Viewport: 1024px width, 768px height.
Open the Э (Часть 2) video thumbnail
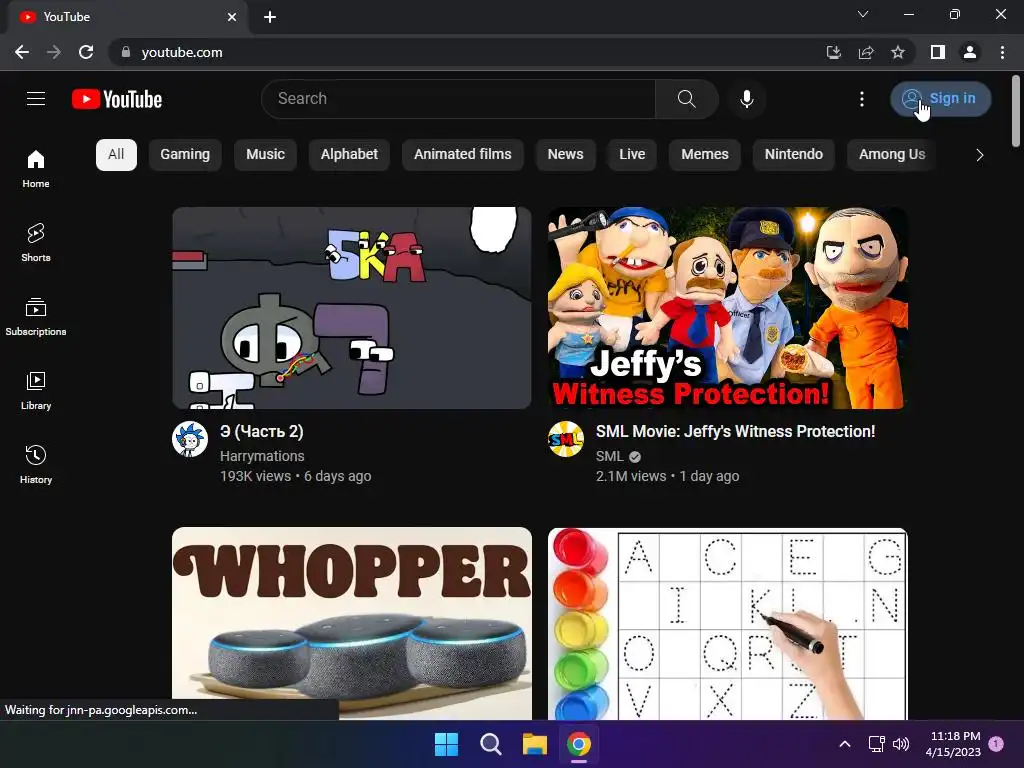pos(352,308)
